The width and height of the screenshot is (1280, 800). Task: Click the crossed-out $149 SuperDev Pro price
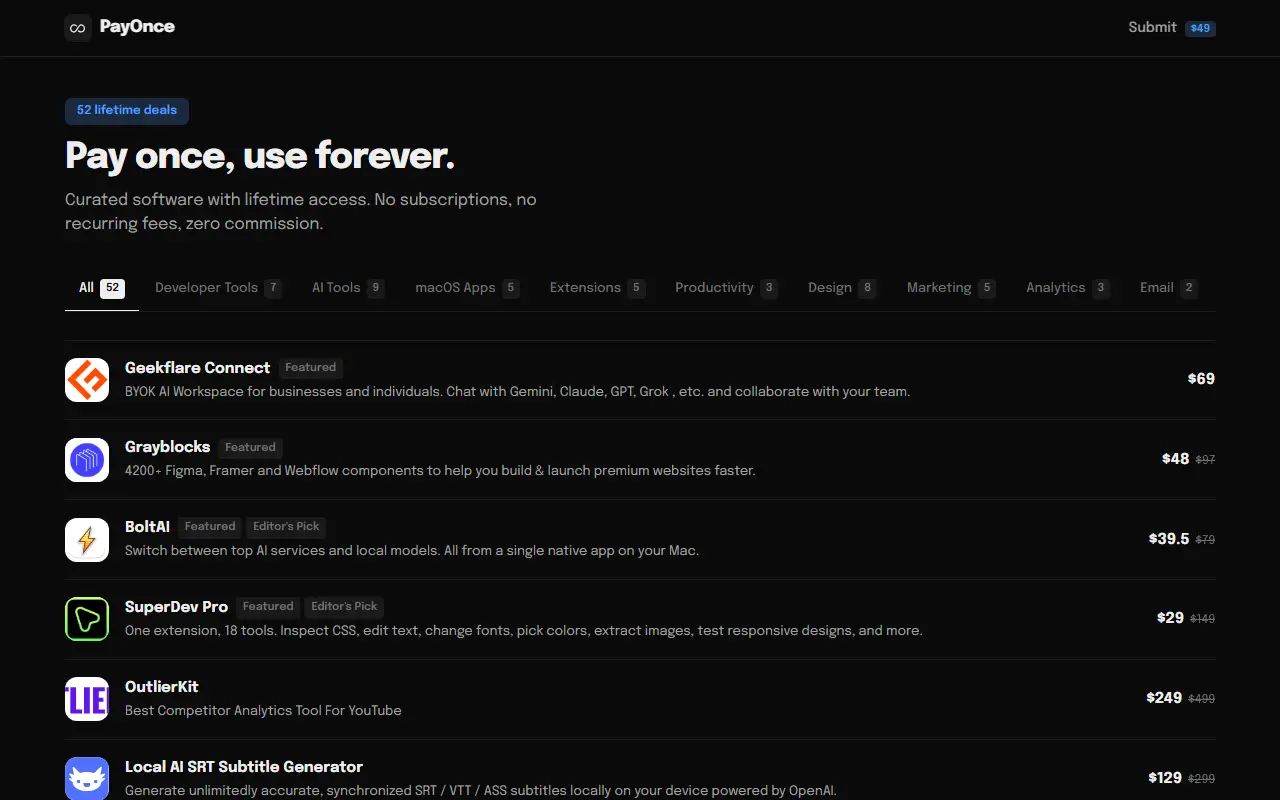[1203, 619]
